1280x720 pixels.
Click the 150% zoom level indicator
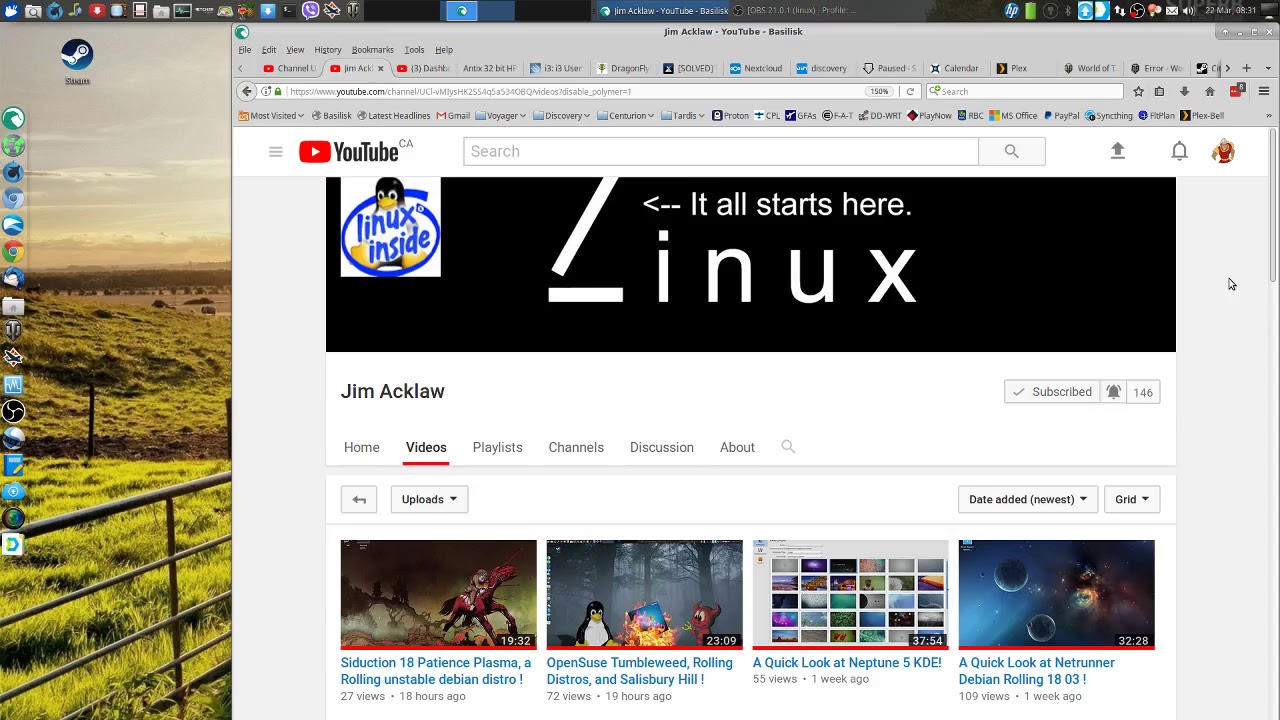879,91
